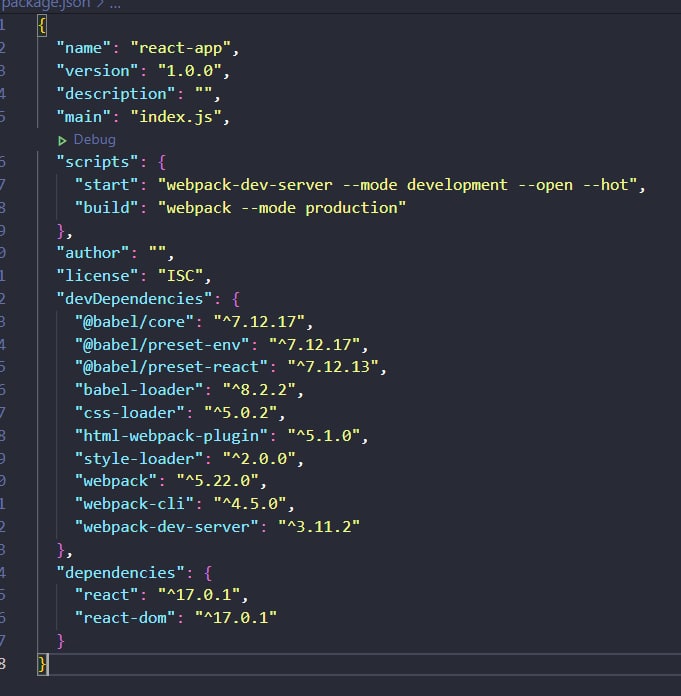
Task: Click the "devDependencies" key
Action: [x=134, y=299]
